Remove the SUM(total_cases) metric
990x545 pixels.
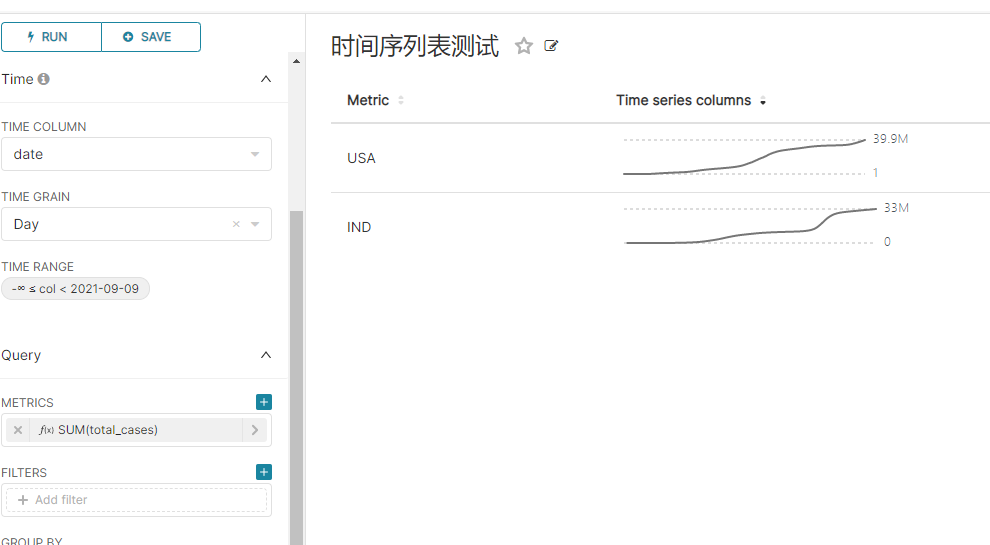18,430
